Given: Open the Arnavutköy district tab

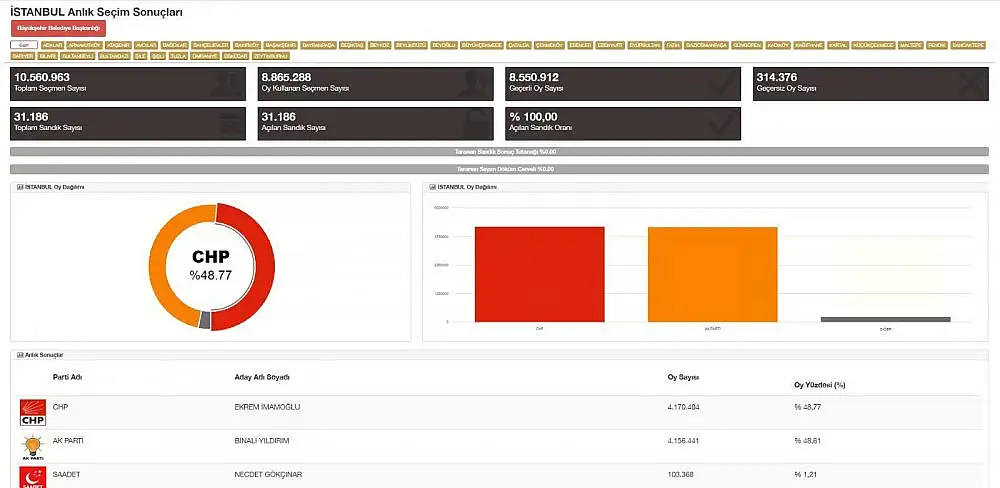Looking at the screenshot, I should coord(85,45).
